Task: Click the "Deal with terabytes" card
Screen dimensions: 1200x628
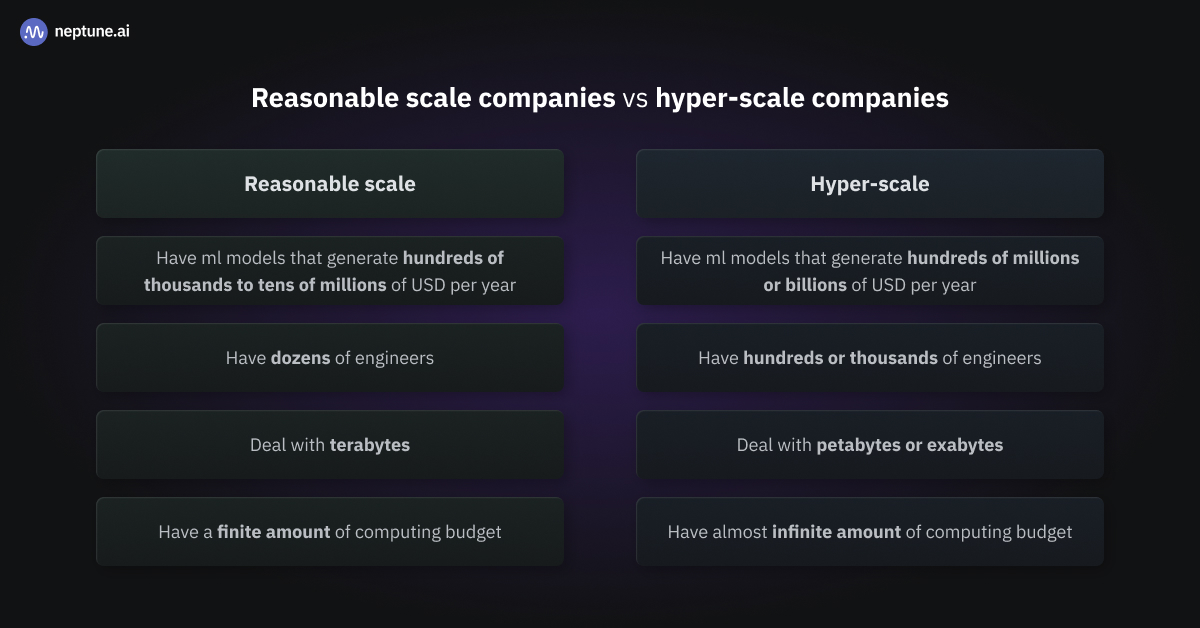Action: [330, 445]
